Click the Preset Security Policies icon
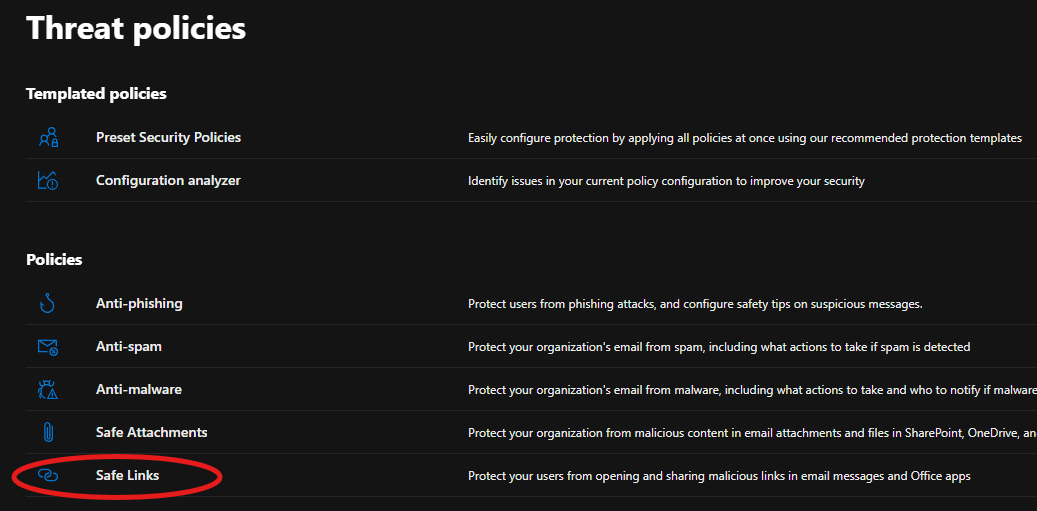1037x511 pixels. pos(48,138)
